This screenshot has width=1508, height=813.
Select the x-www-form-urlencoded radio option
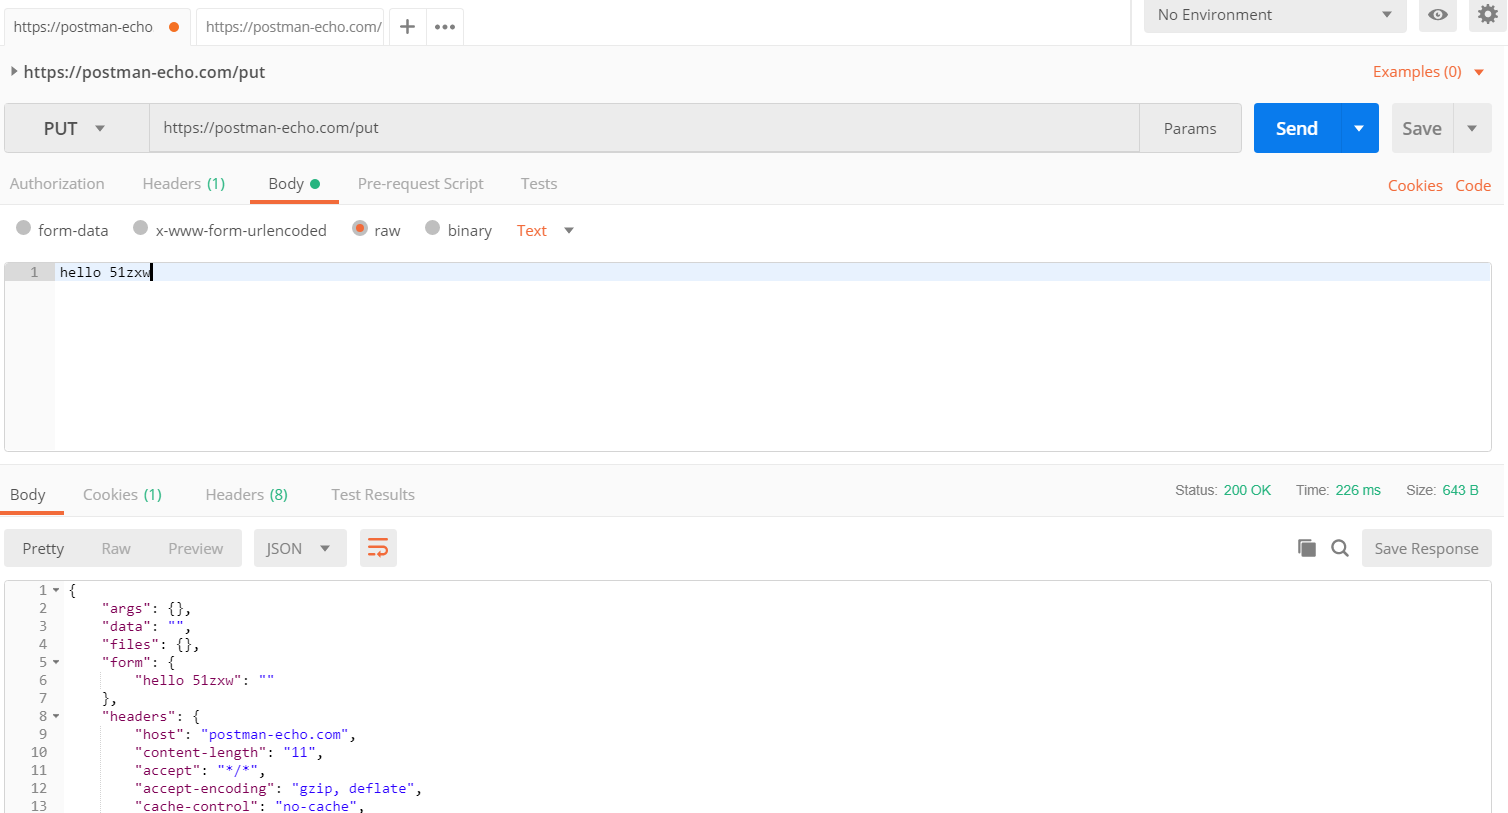[x=141, y=229]
